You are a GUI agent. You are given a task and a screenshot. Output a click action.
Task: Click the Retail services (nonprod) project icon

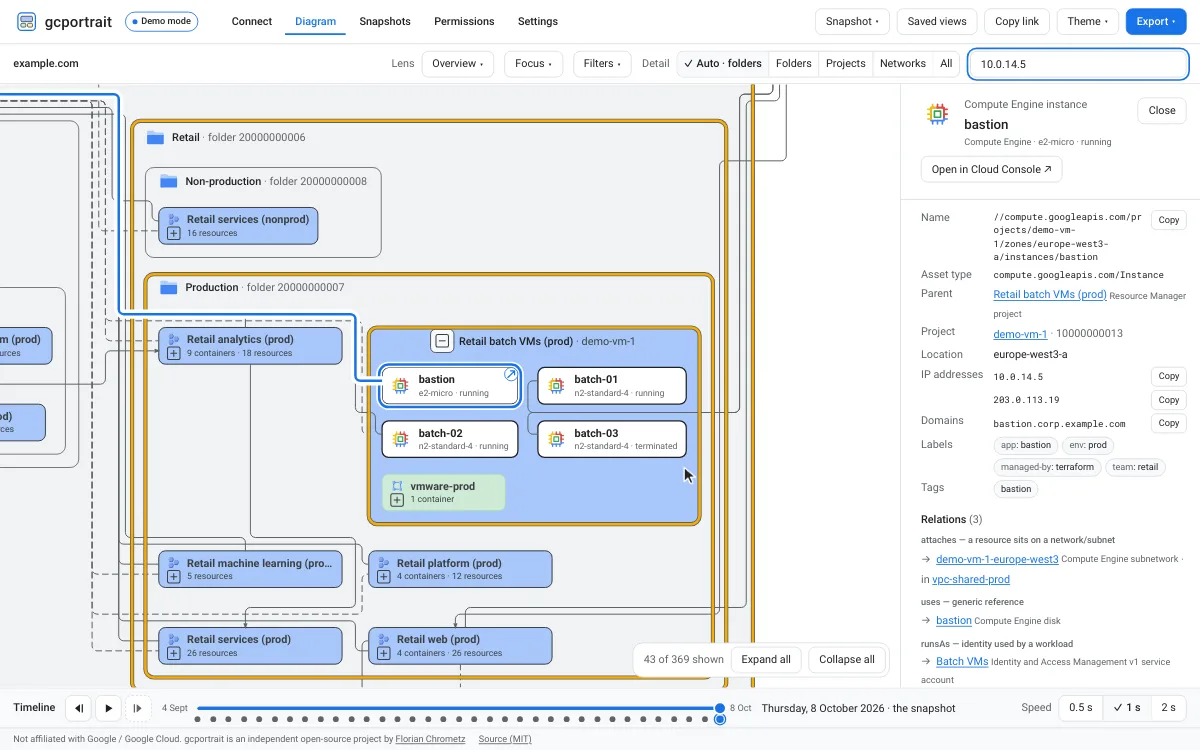coord(173,219)
